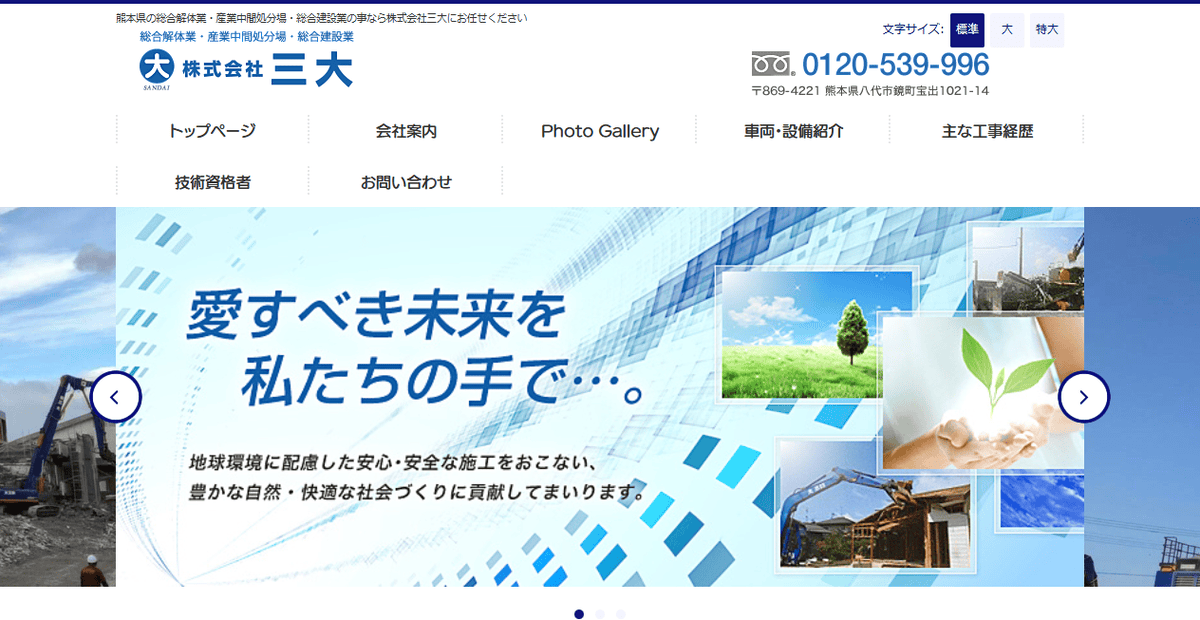Switch to the Photo Gallery section
The image size is (1200, 620).
(x=599, y=130)
